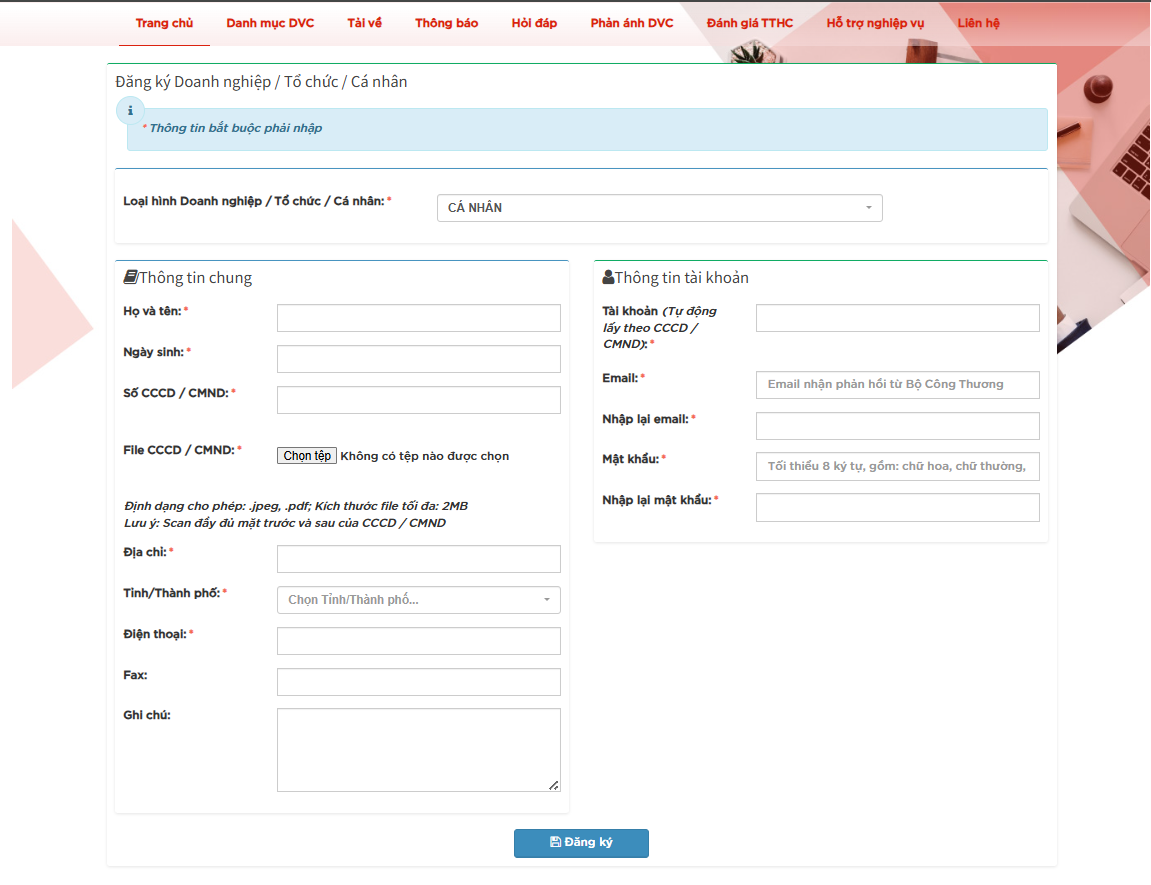Go to the Trang chủ menu item

pos(164,23)
